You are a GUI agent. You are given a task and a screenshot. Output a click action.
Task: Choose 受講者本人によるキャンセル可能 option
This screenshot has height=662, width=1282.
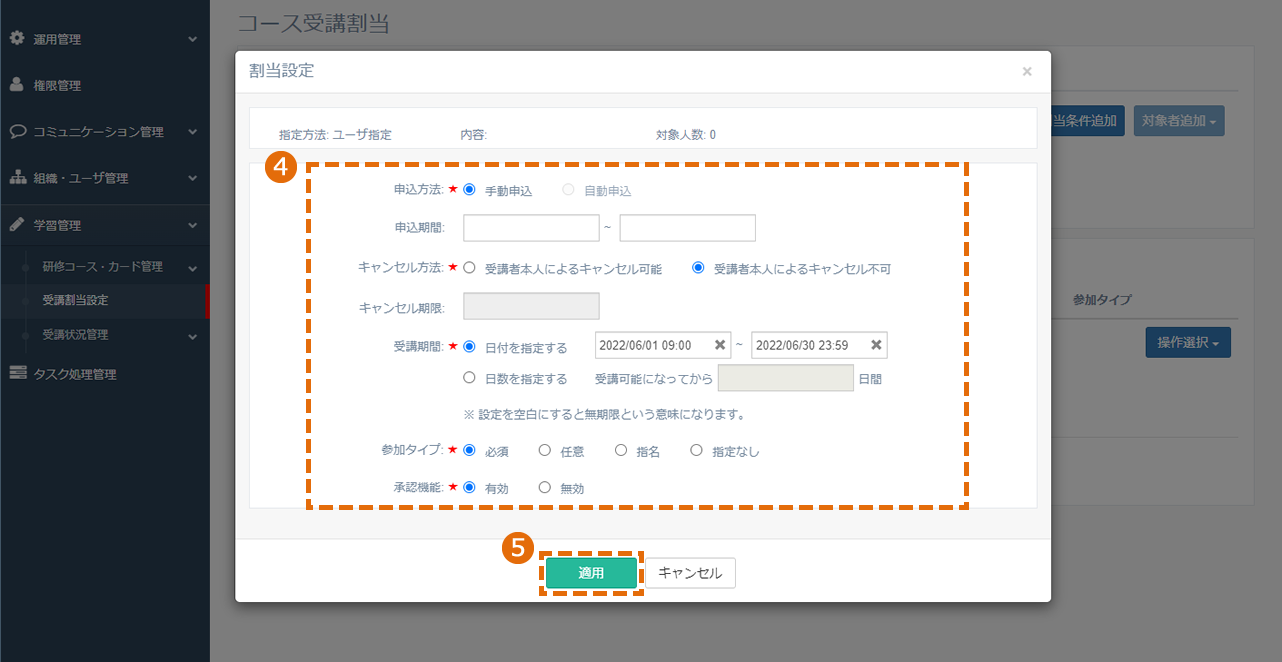[469, 268]
